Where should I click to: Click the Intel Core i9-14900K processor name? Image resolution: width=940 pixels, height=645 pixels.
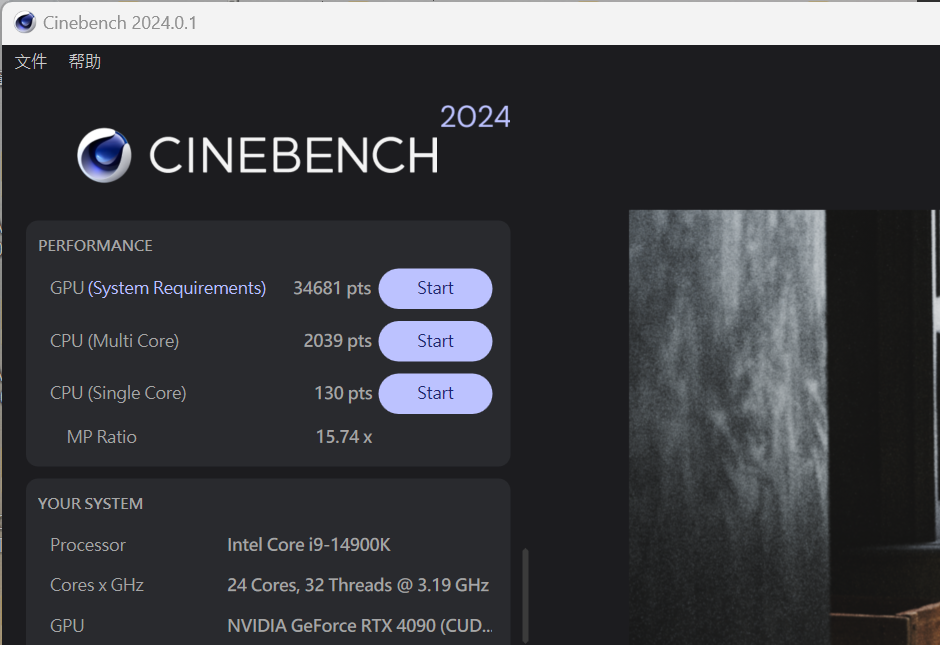point(309,545)
